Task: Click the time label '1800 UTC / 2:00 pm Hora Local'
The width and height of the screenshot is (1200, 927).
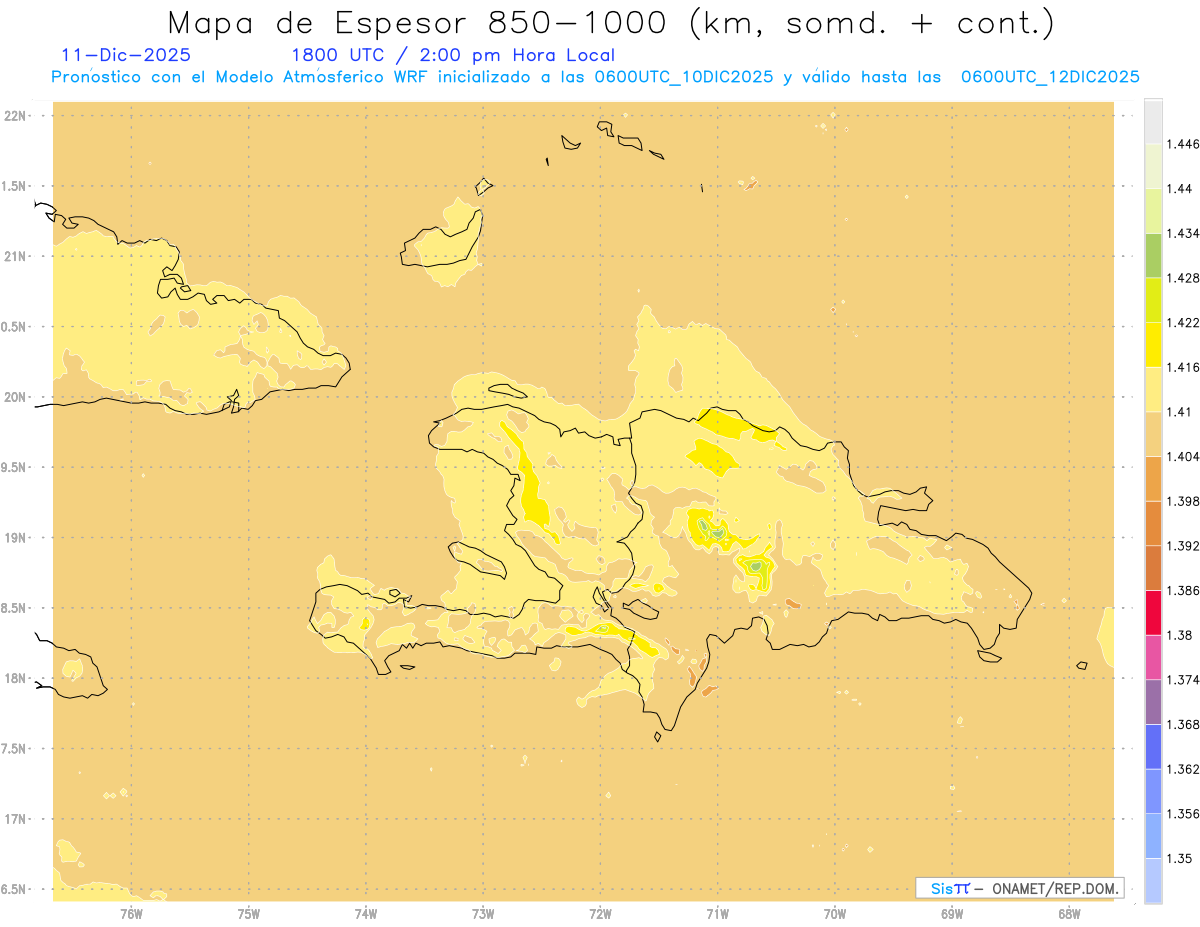Action: tap(452, 55)
